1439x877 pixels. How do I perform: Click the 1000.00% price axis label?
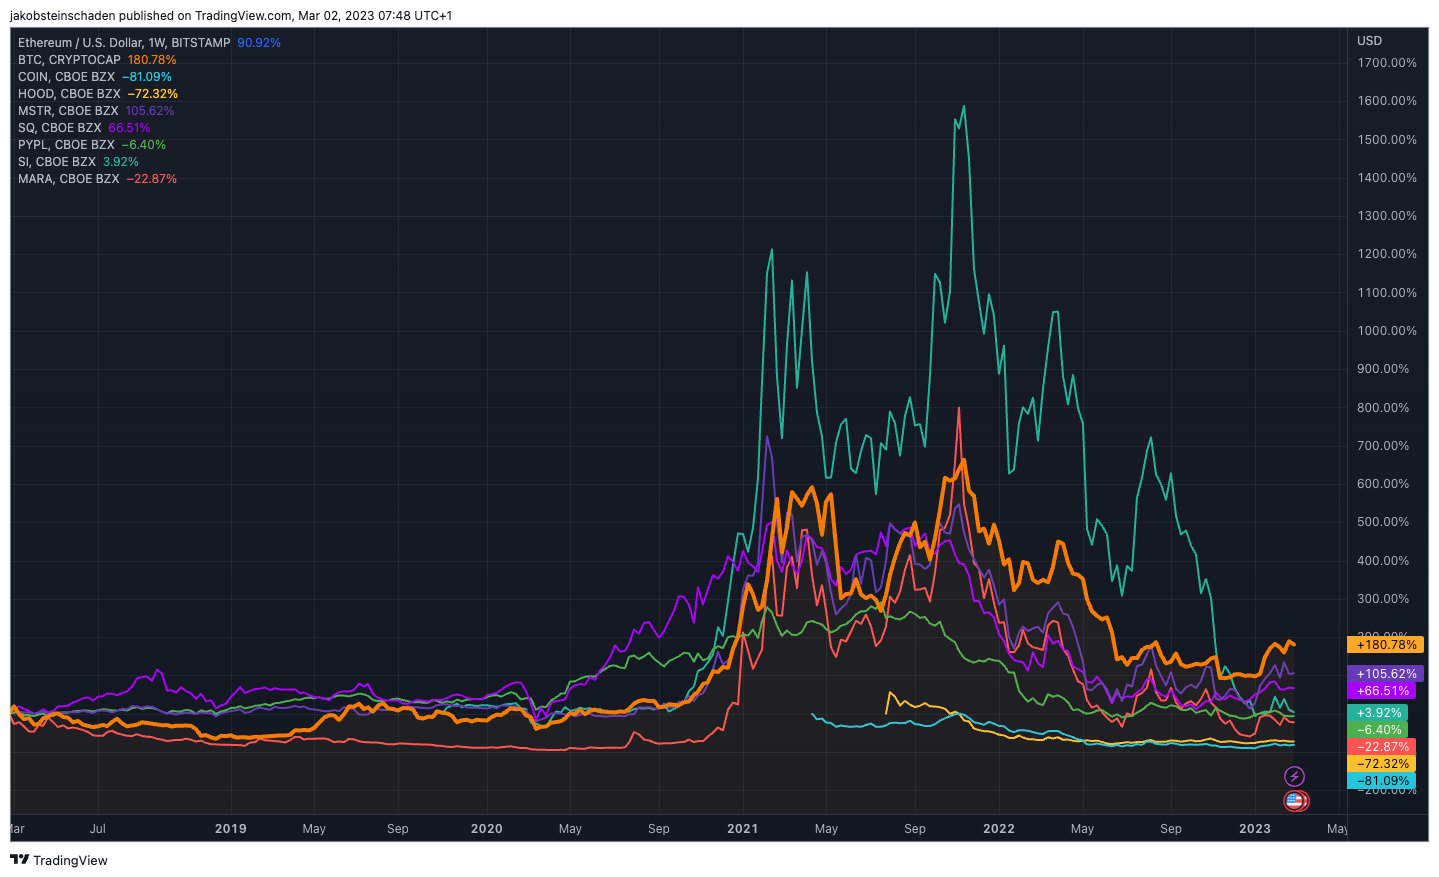(1387, 331)
